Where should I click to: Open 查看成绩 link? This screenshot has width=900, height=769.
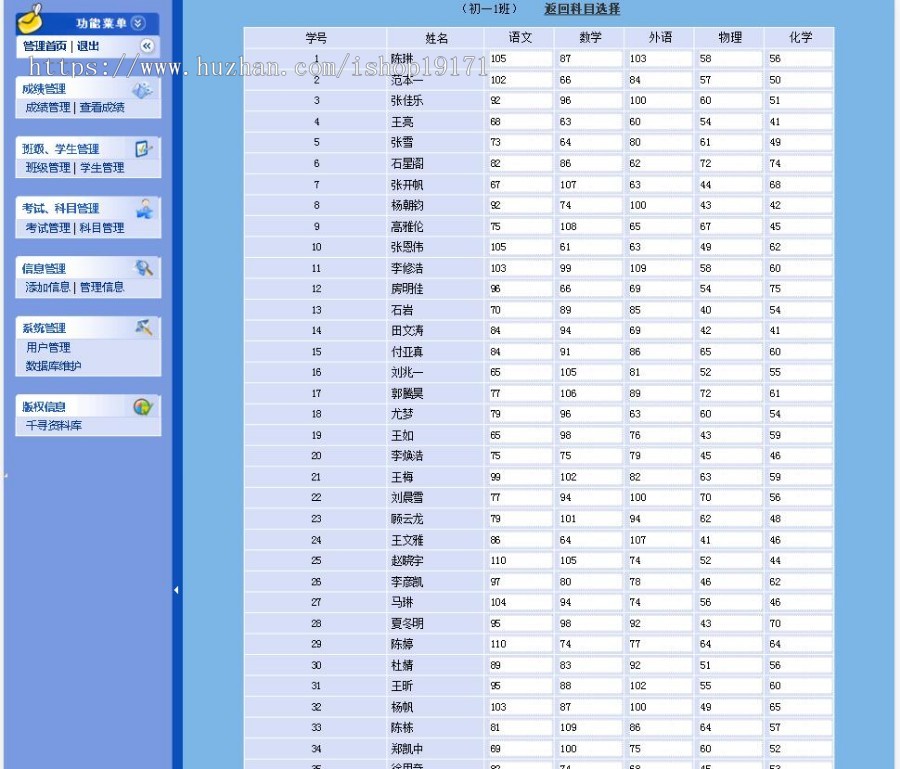102,107
